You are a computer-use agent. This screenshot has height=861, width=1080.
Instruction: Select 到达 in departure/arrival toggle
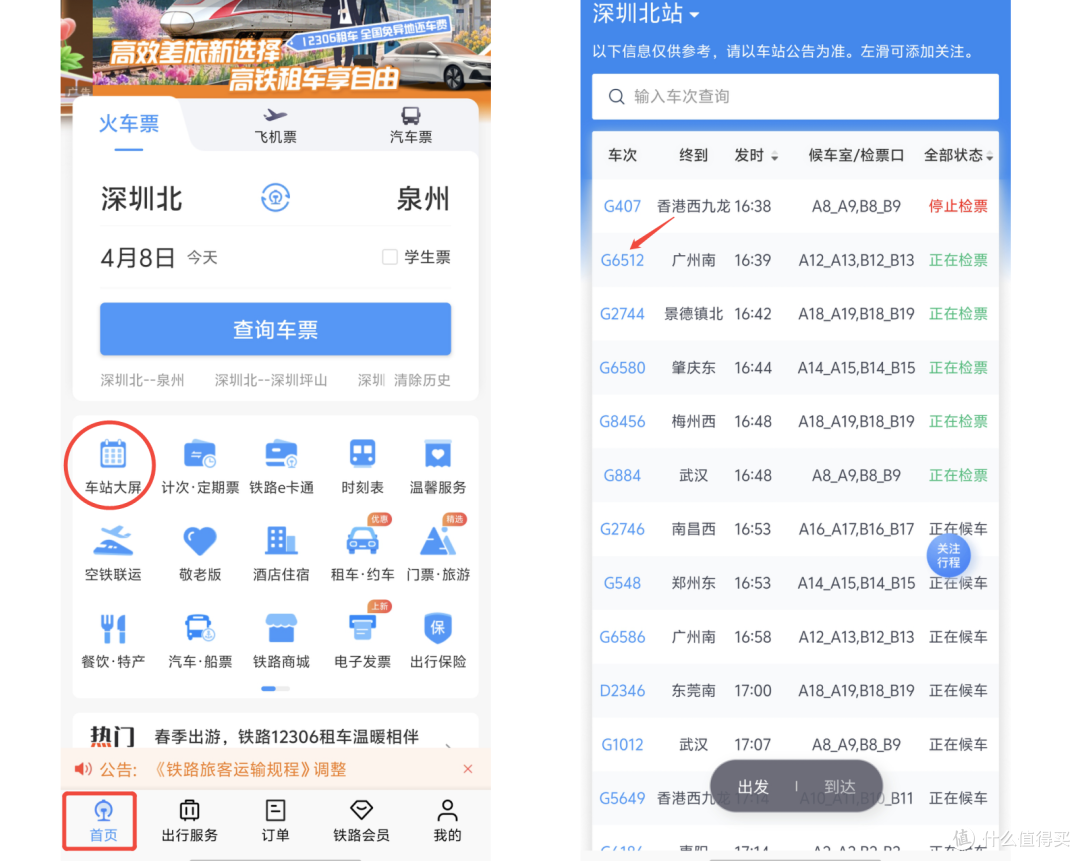click(840, 787)
